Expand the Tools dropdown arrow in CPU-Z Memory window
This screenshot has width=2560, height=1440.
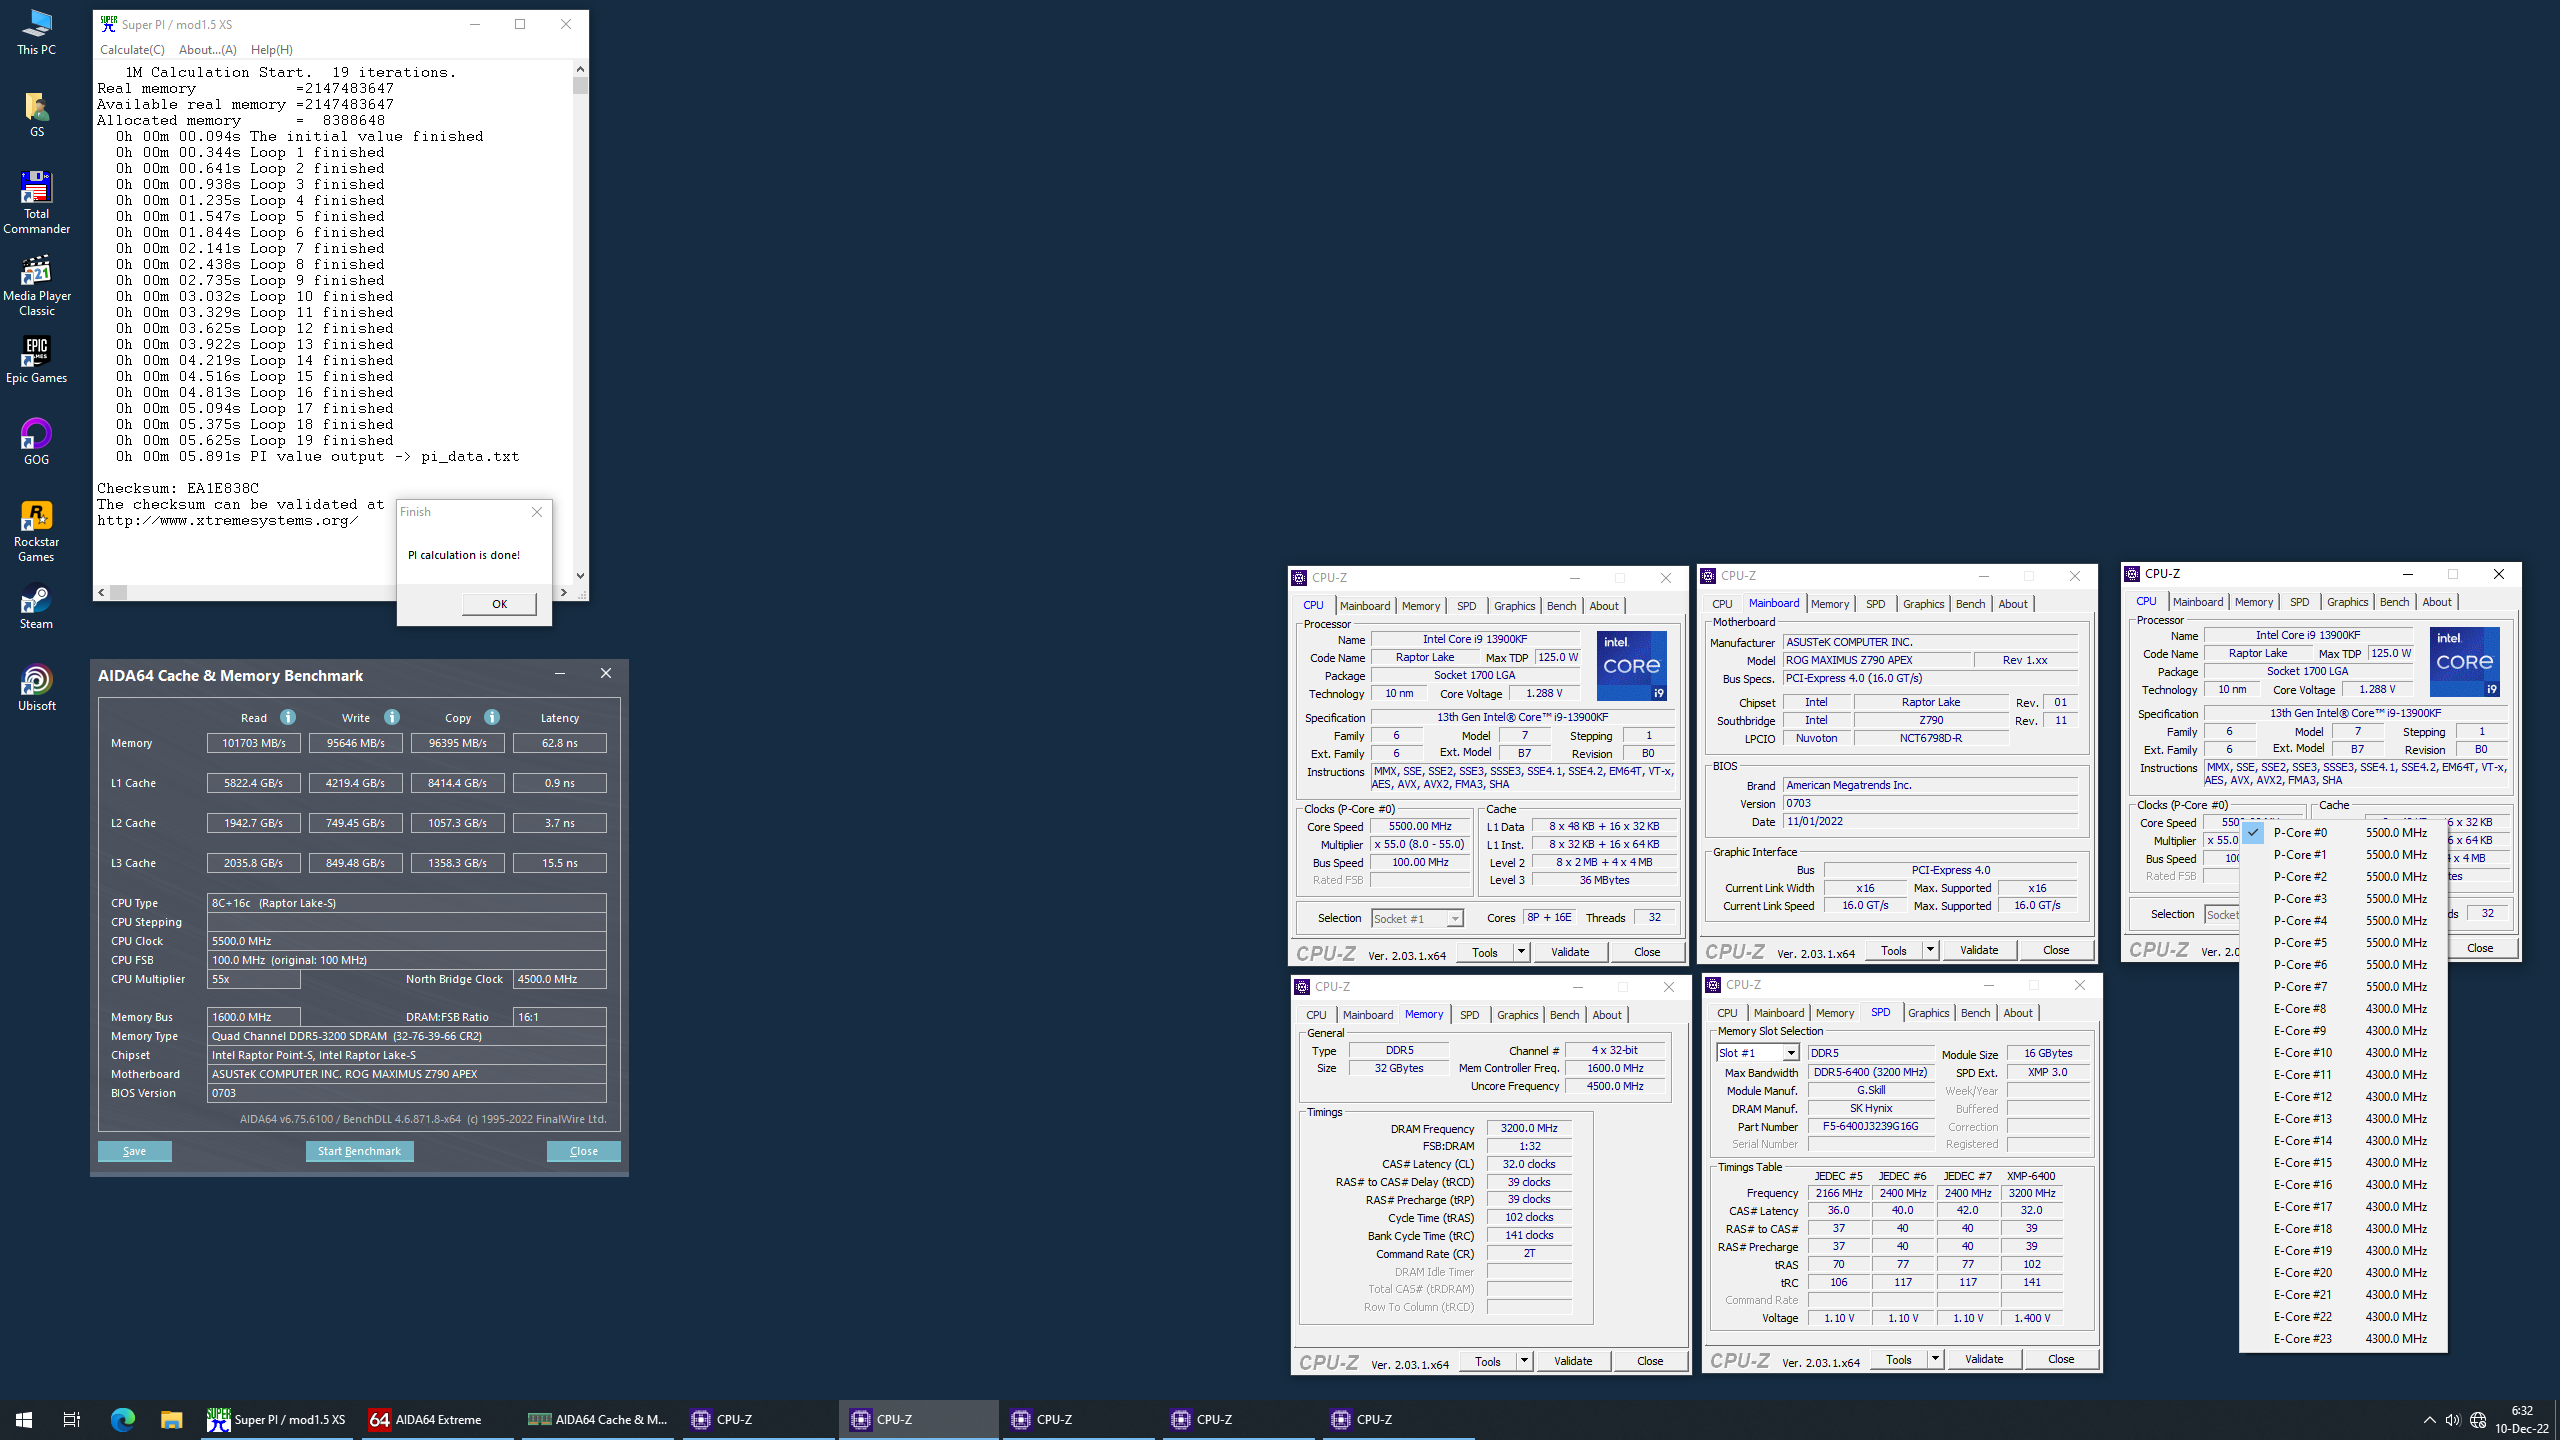coord(1524,1361)
